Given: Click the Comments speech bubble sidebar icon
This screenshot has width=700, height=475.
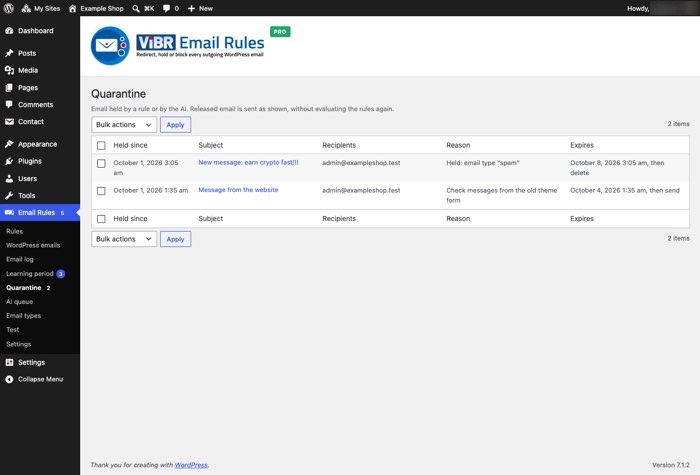Looking at the screenshot, I should [x=9, y=104].
